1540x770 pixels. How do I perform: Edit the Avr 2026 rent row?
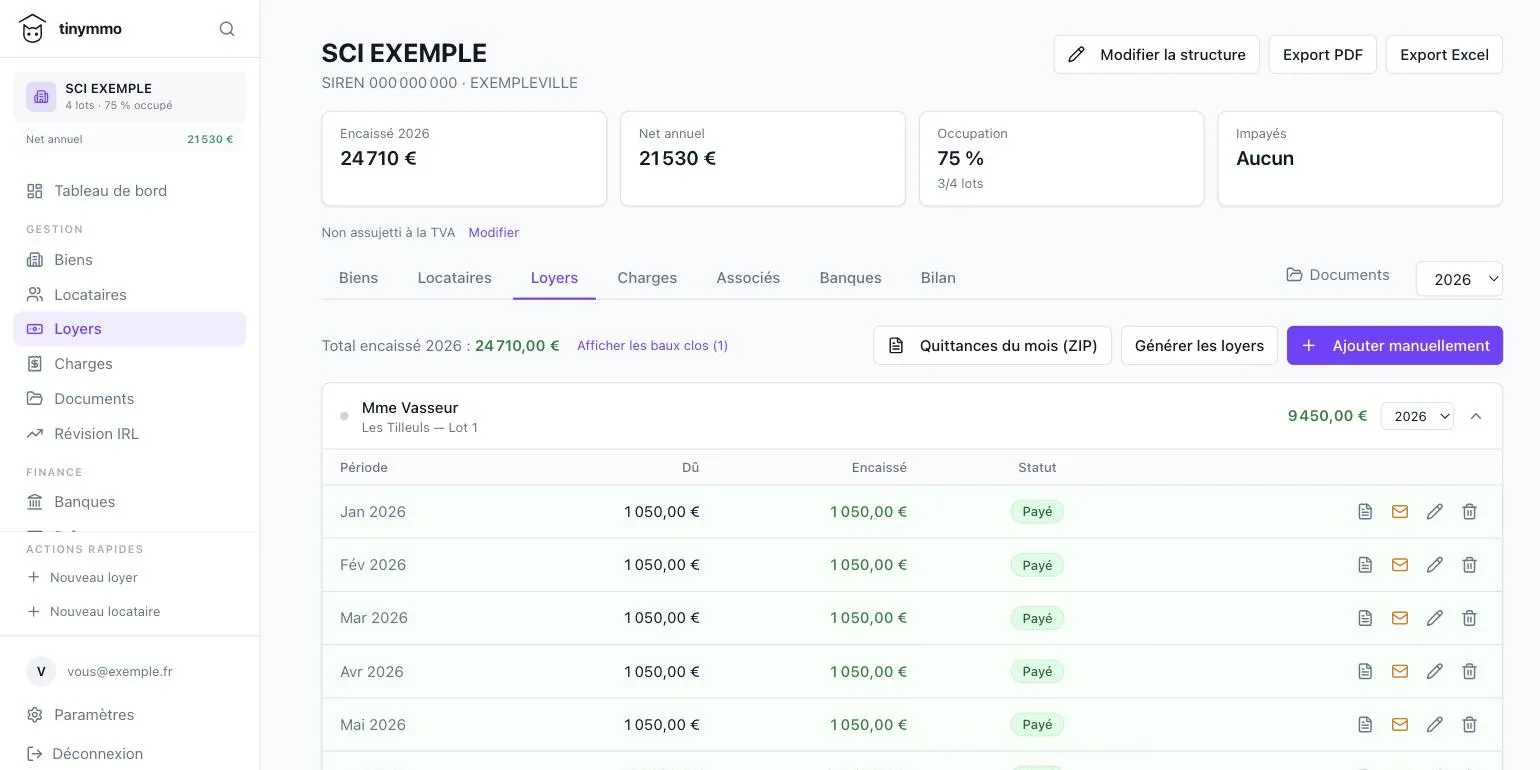point(1435,671)
